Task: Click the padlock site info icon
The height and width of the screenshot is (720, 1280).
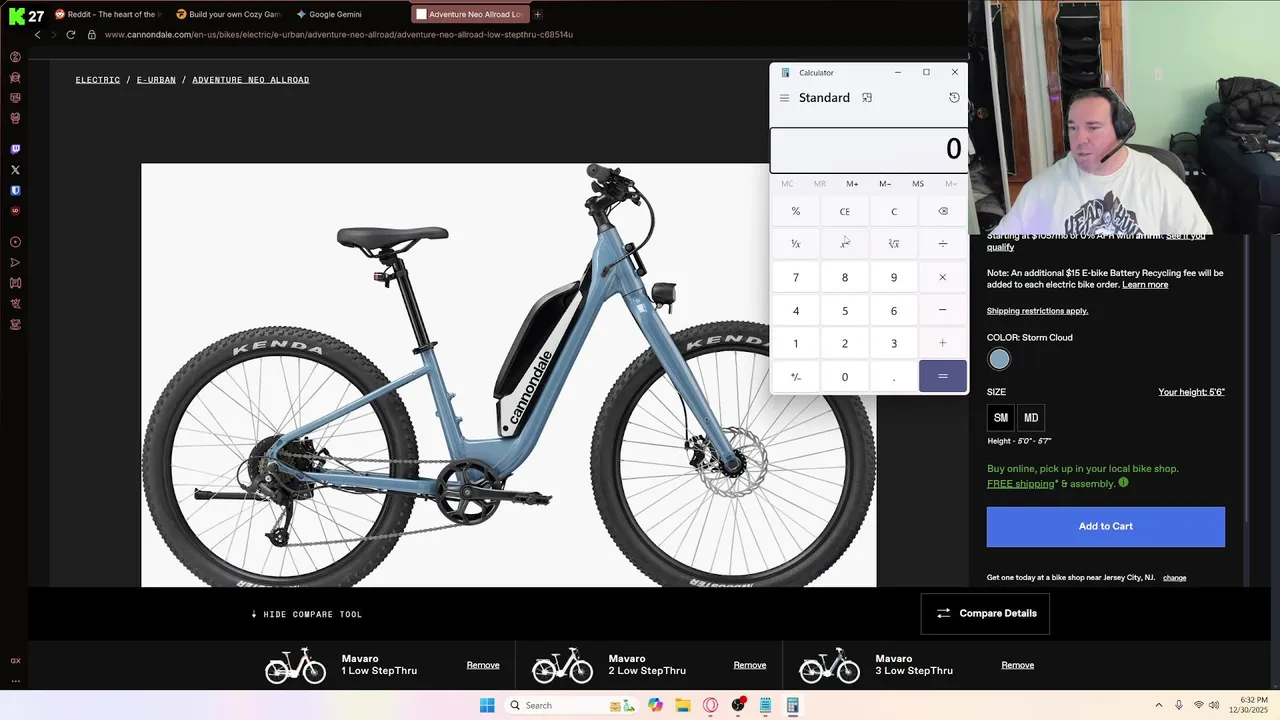Action: (x=92, y=34)
